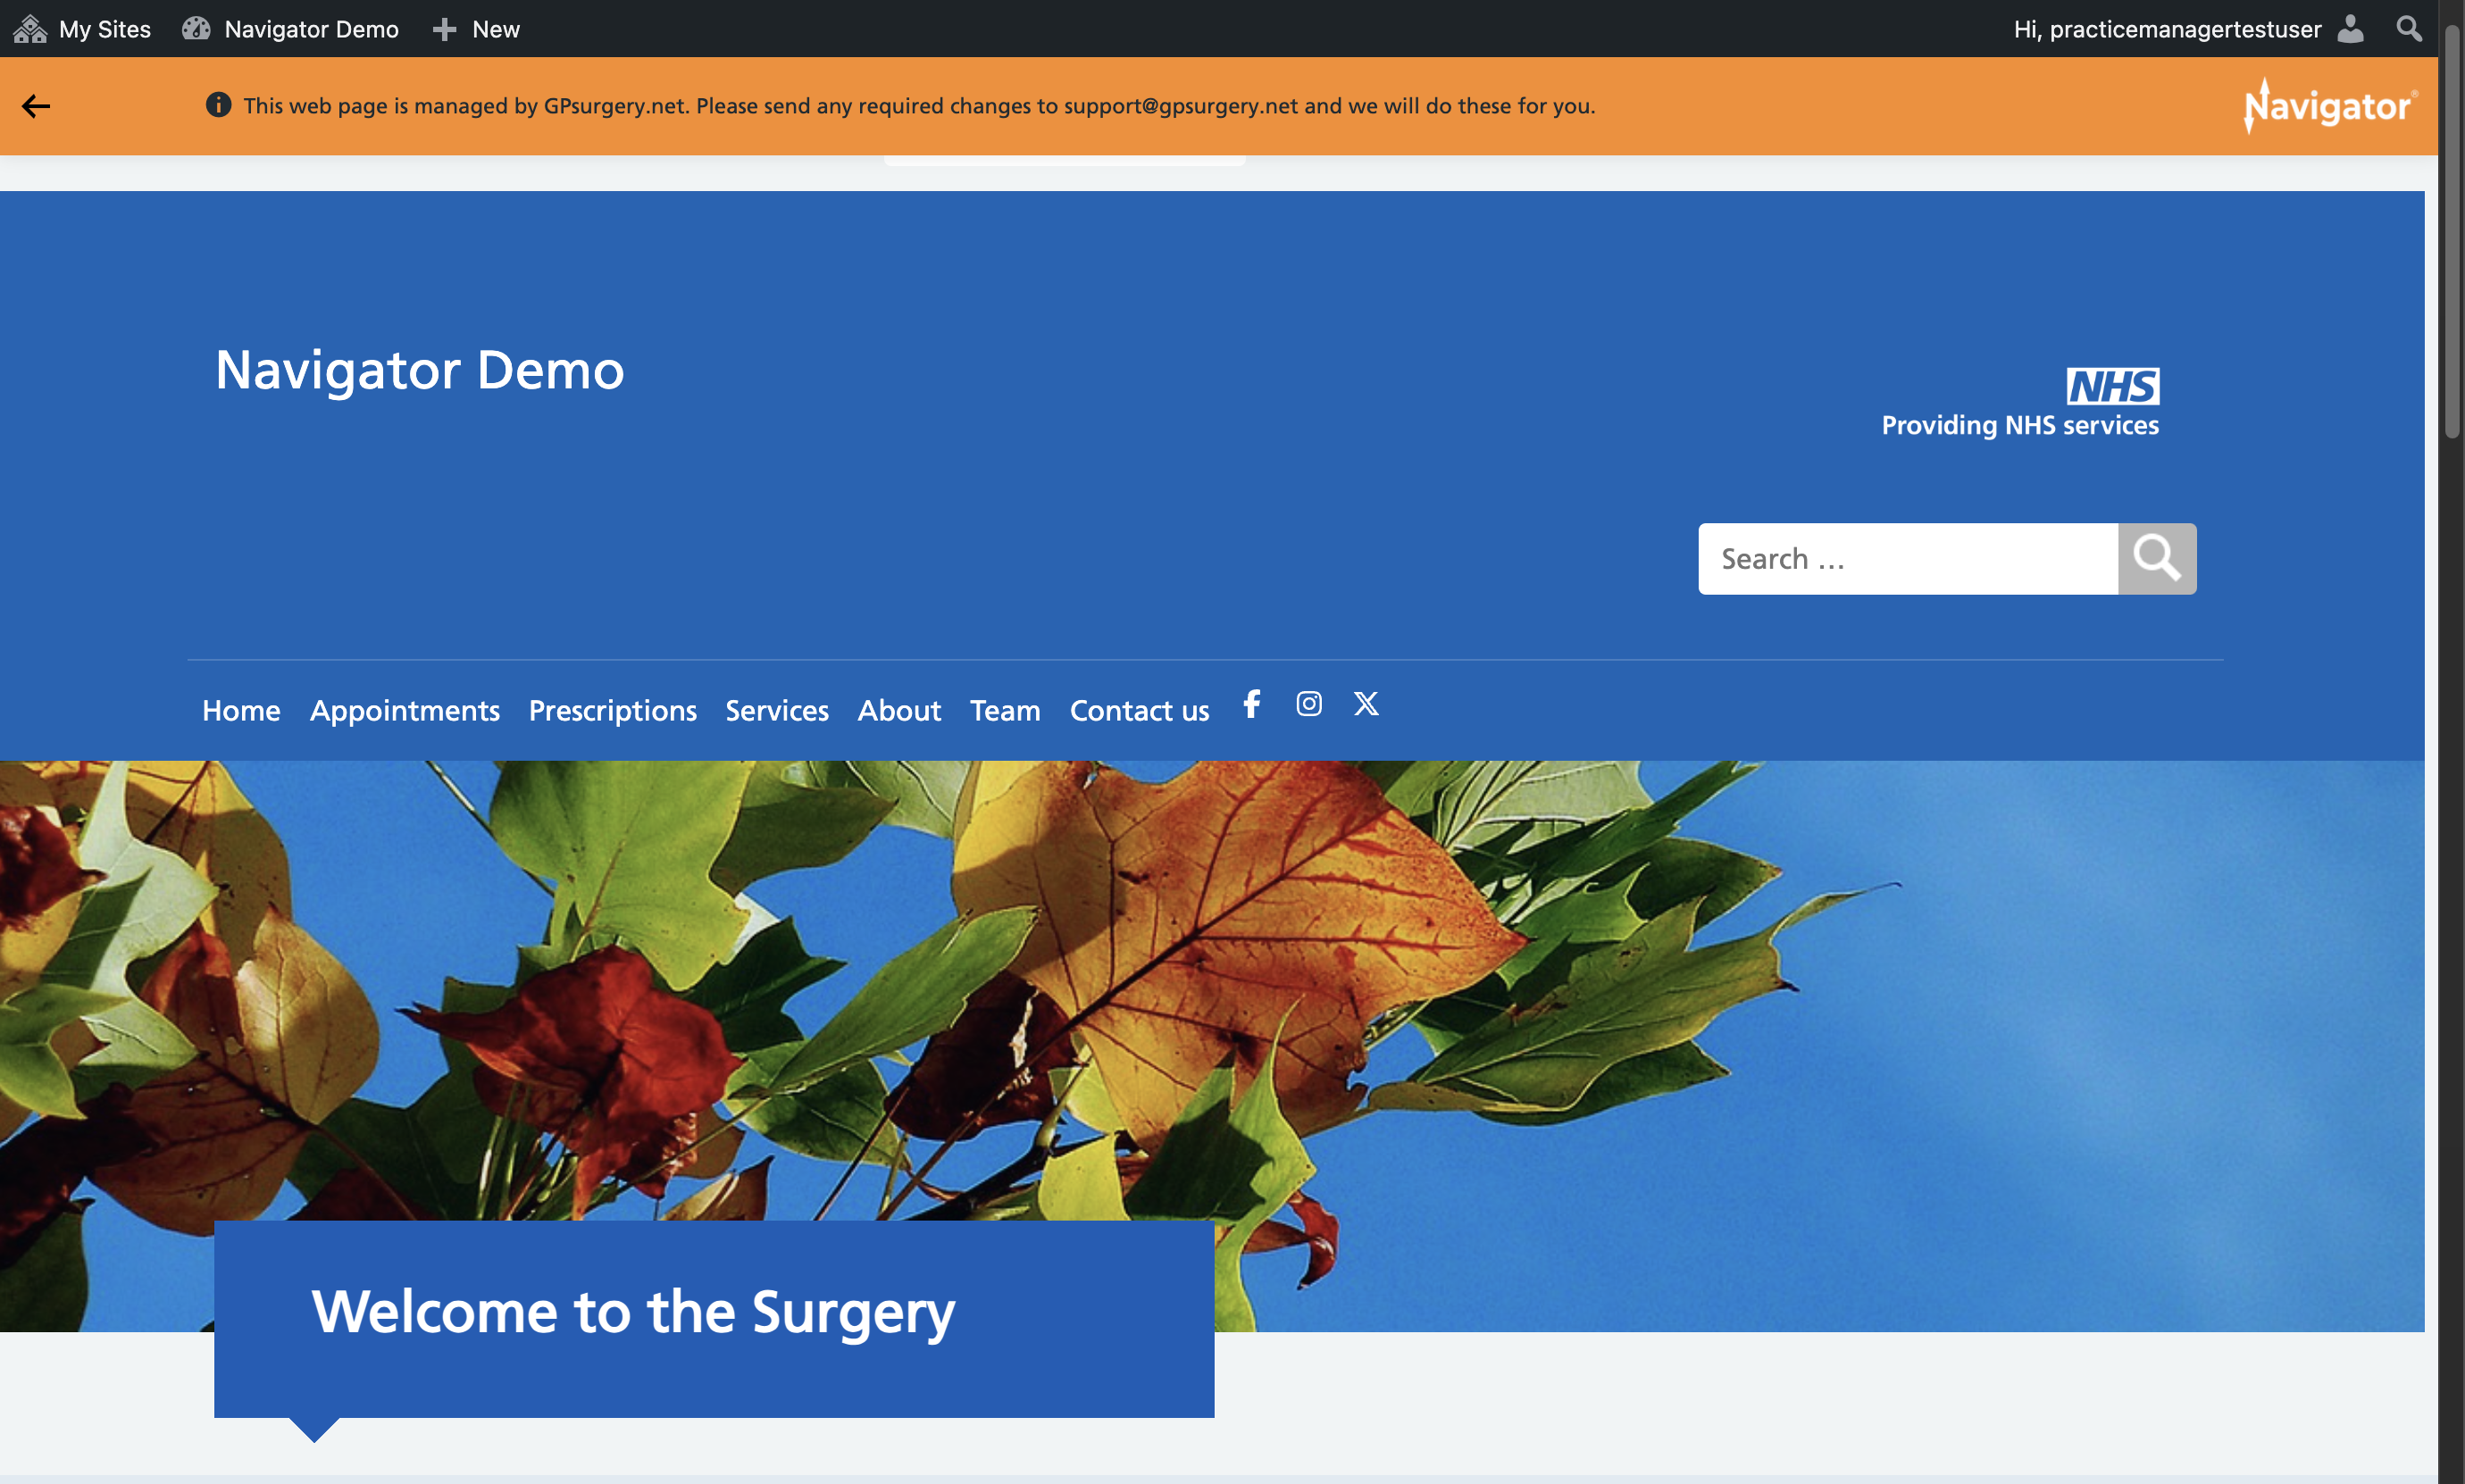This screenshot has height=1484, width=2465.
Task: Click the user avatar icon
Action: pos(2350,29)
